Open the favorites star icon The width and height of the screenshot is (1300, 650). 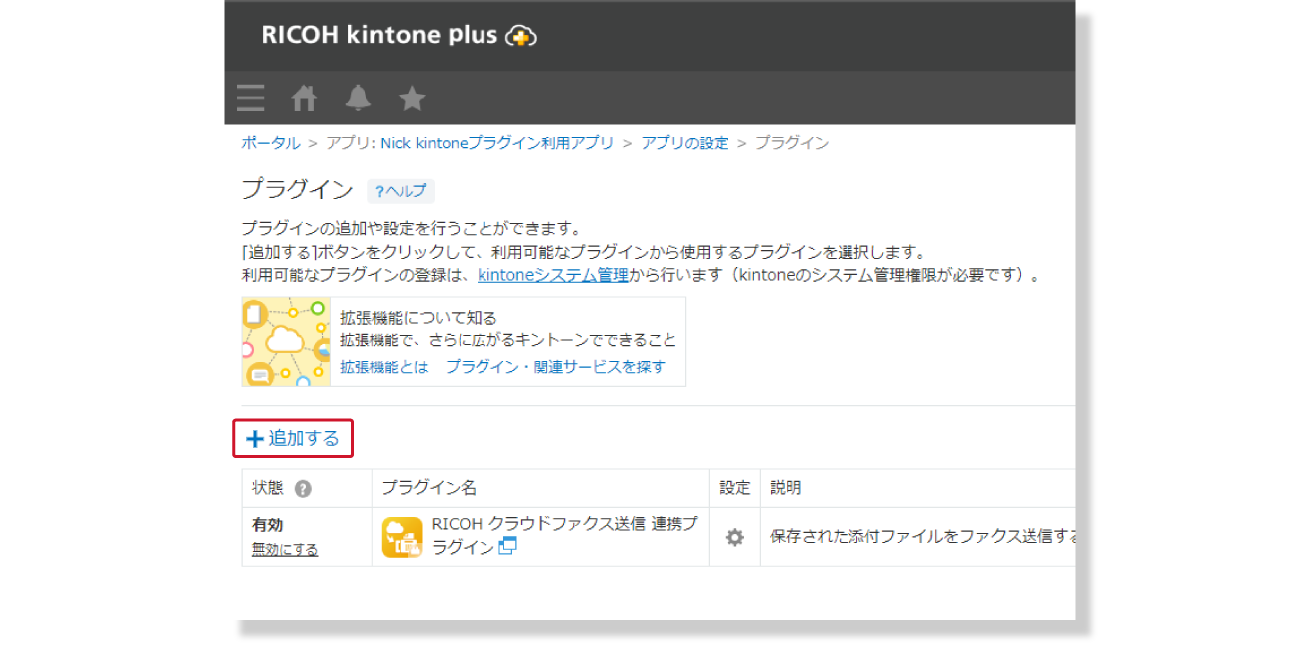click(x=412, y=98)
